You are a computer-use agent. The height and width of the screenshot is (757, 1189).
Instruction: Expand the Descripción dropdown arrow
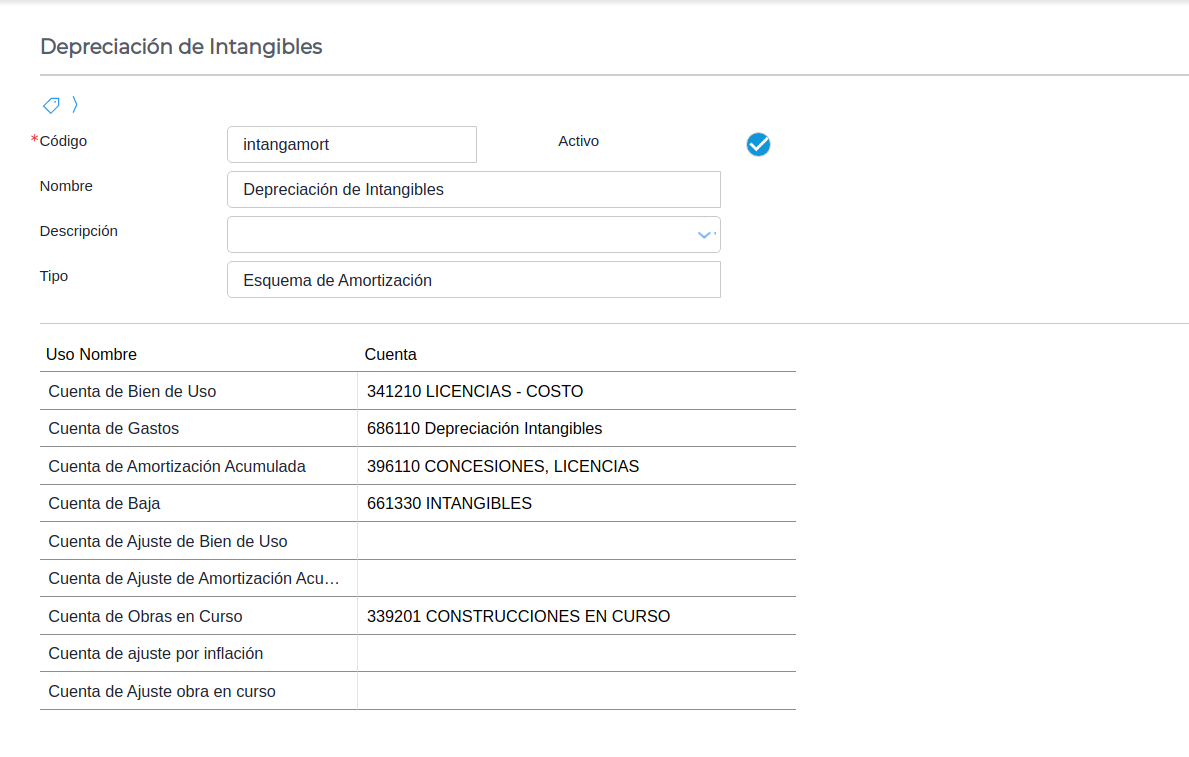(704, 234)
